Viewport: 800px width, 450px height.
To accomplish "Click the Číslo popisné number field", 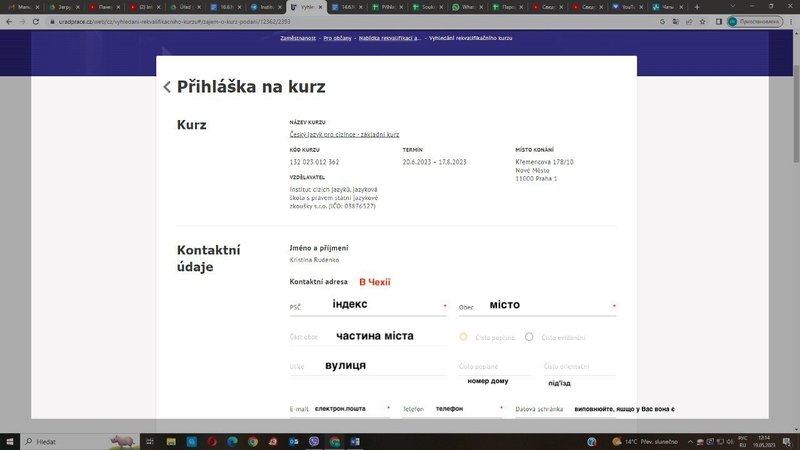I will click(494, 366).
